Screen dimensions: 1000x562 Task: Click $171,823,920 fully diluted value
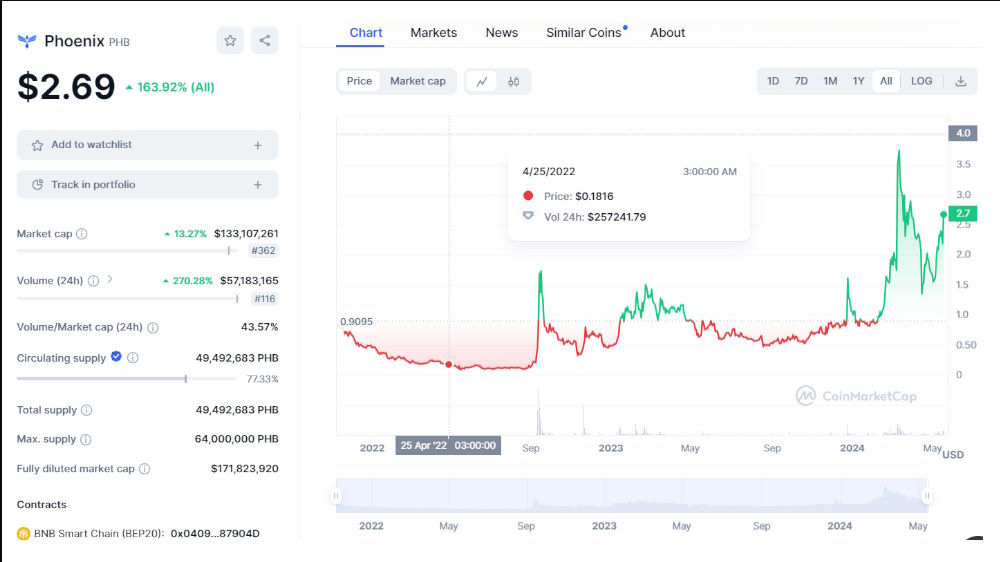pos(245,469)
